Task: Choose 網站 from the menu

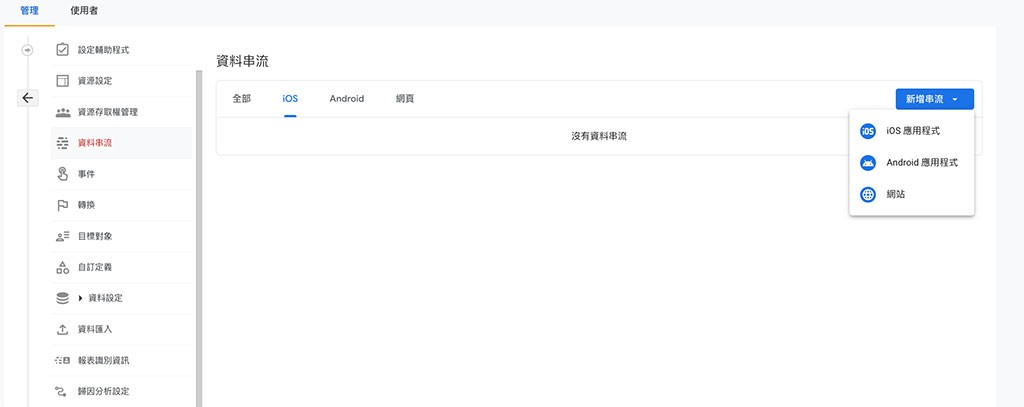Action: [x=912, y=194]
